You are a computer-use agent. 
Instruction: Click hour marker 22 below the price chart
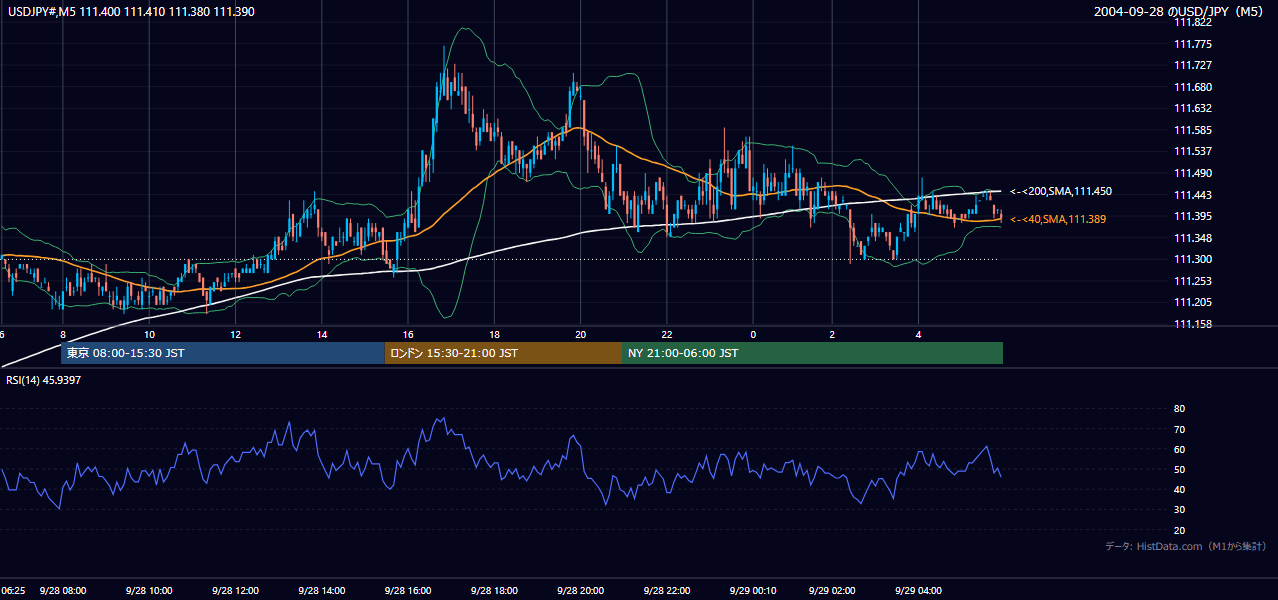[x=666, y=334]
